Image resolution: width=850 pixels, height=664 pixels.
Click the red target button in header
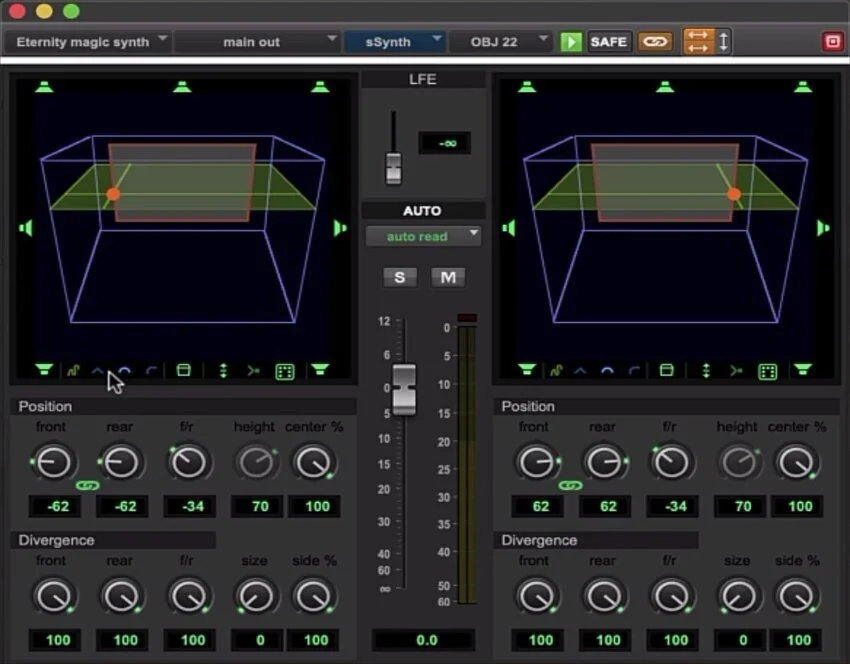(x=833, y=42)
